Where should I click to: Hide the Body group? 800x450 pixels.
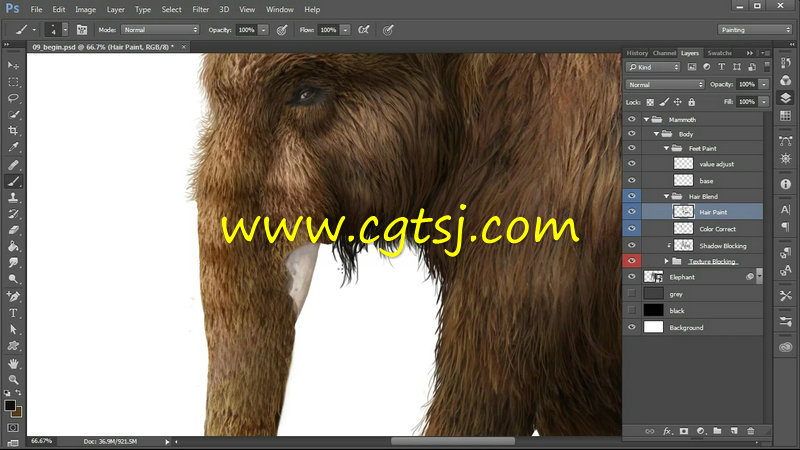point(632,134)
